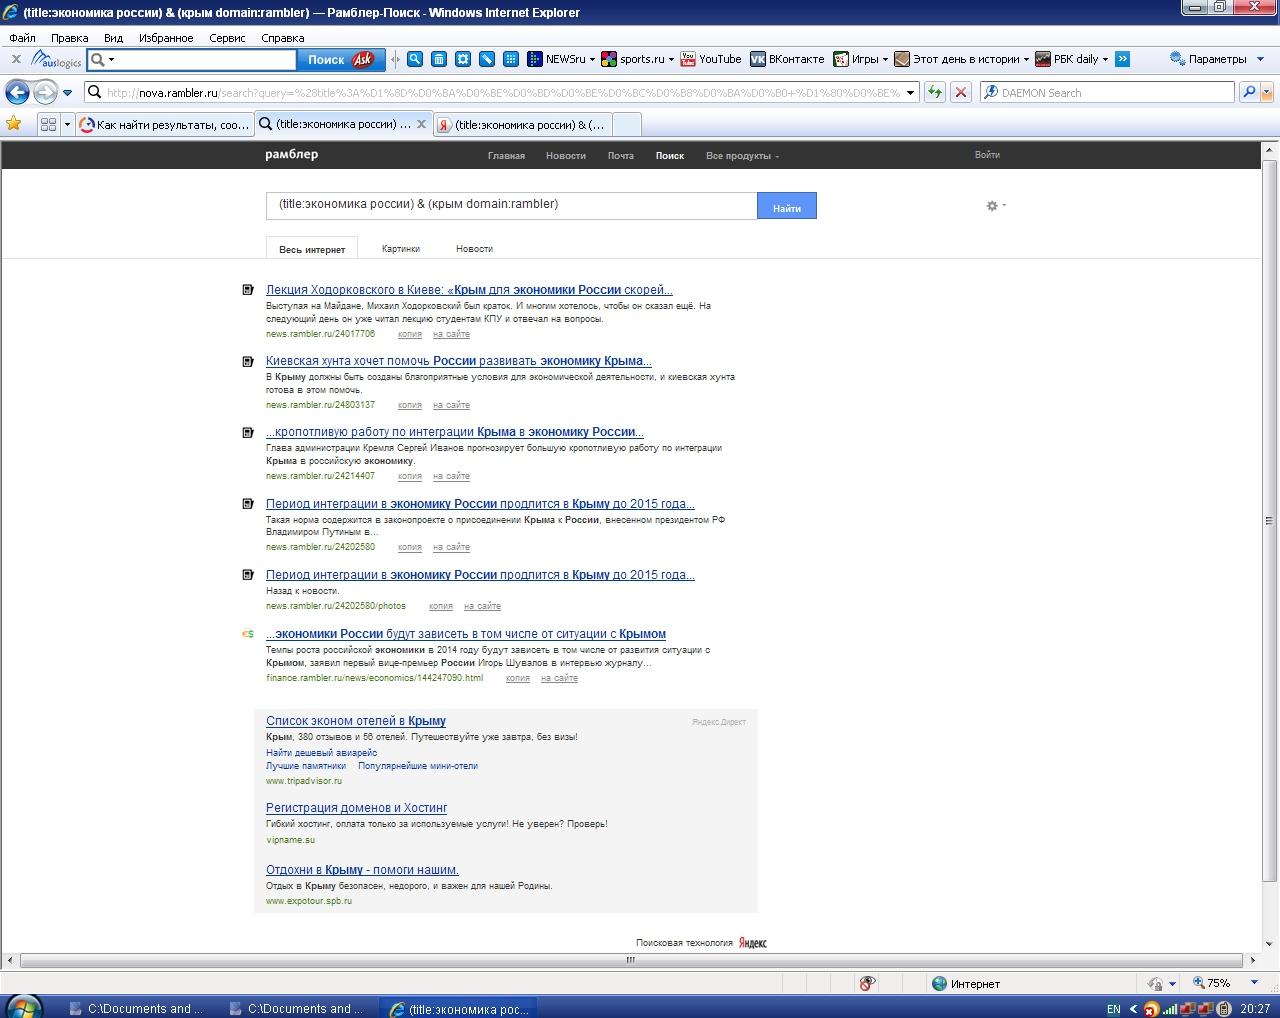Viewport: 1280px width, 1018px height.
Task: Click the Ask 'Поиск' toolbar button
Action: (341, 59)
